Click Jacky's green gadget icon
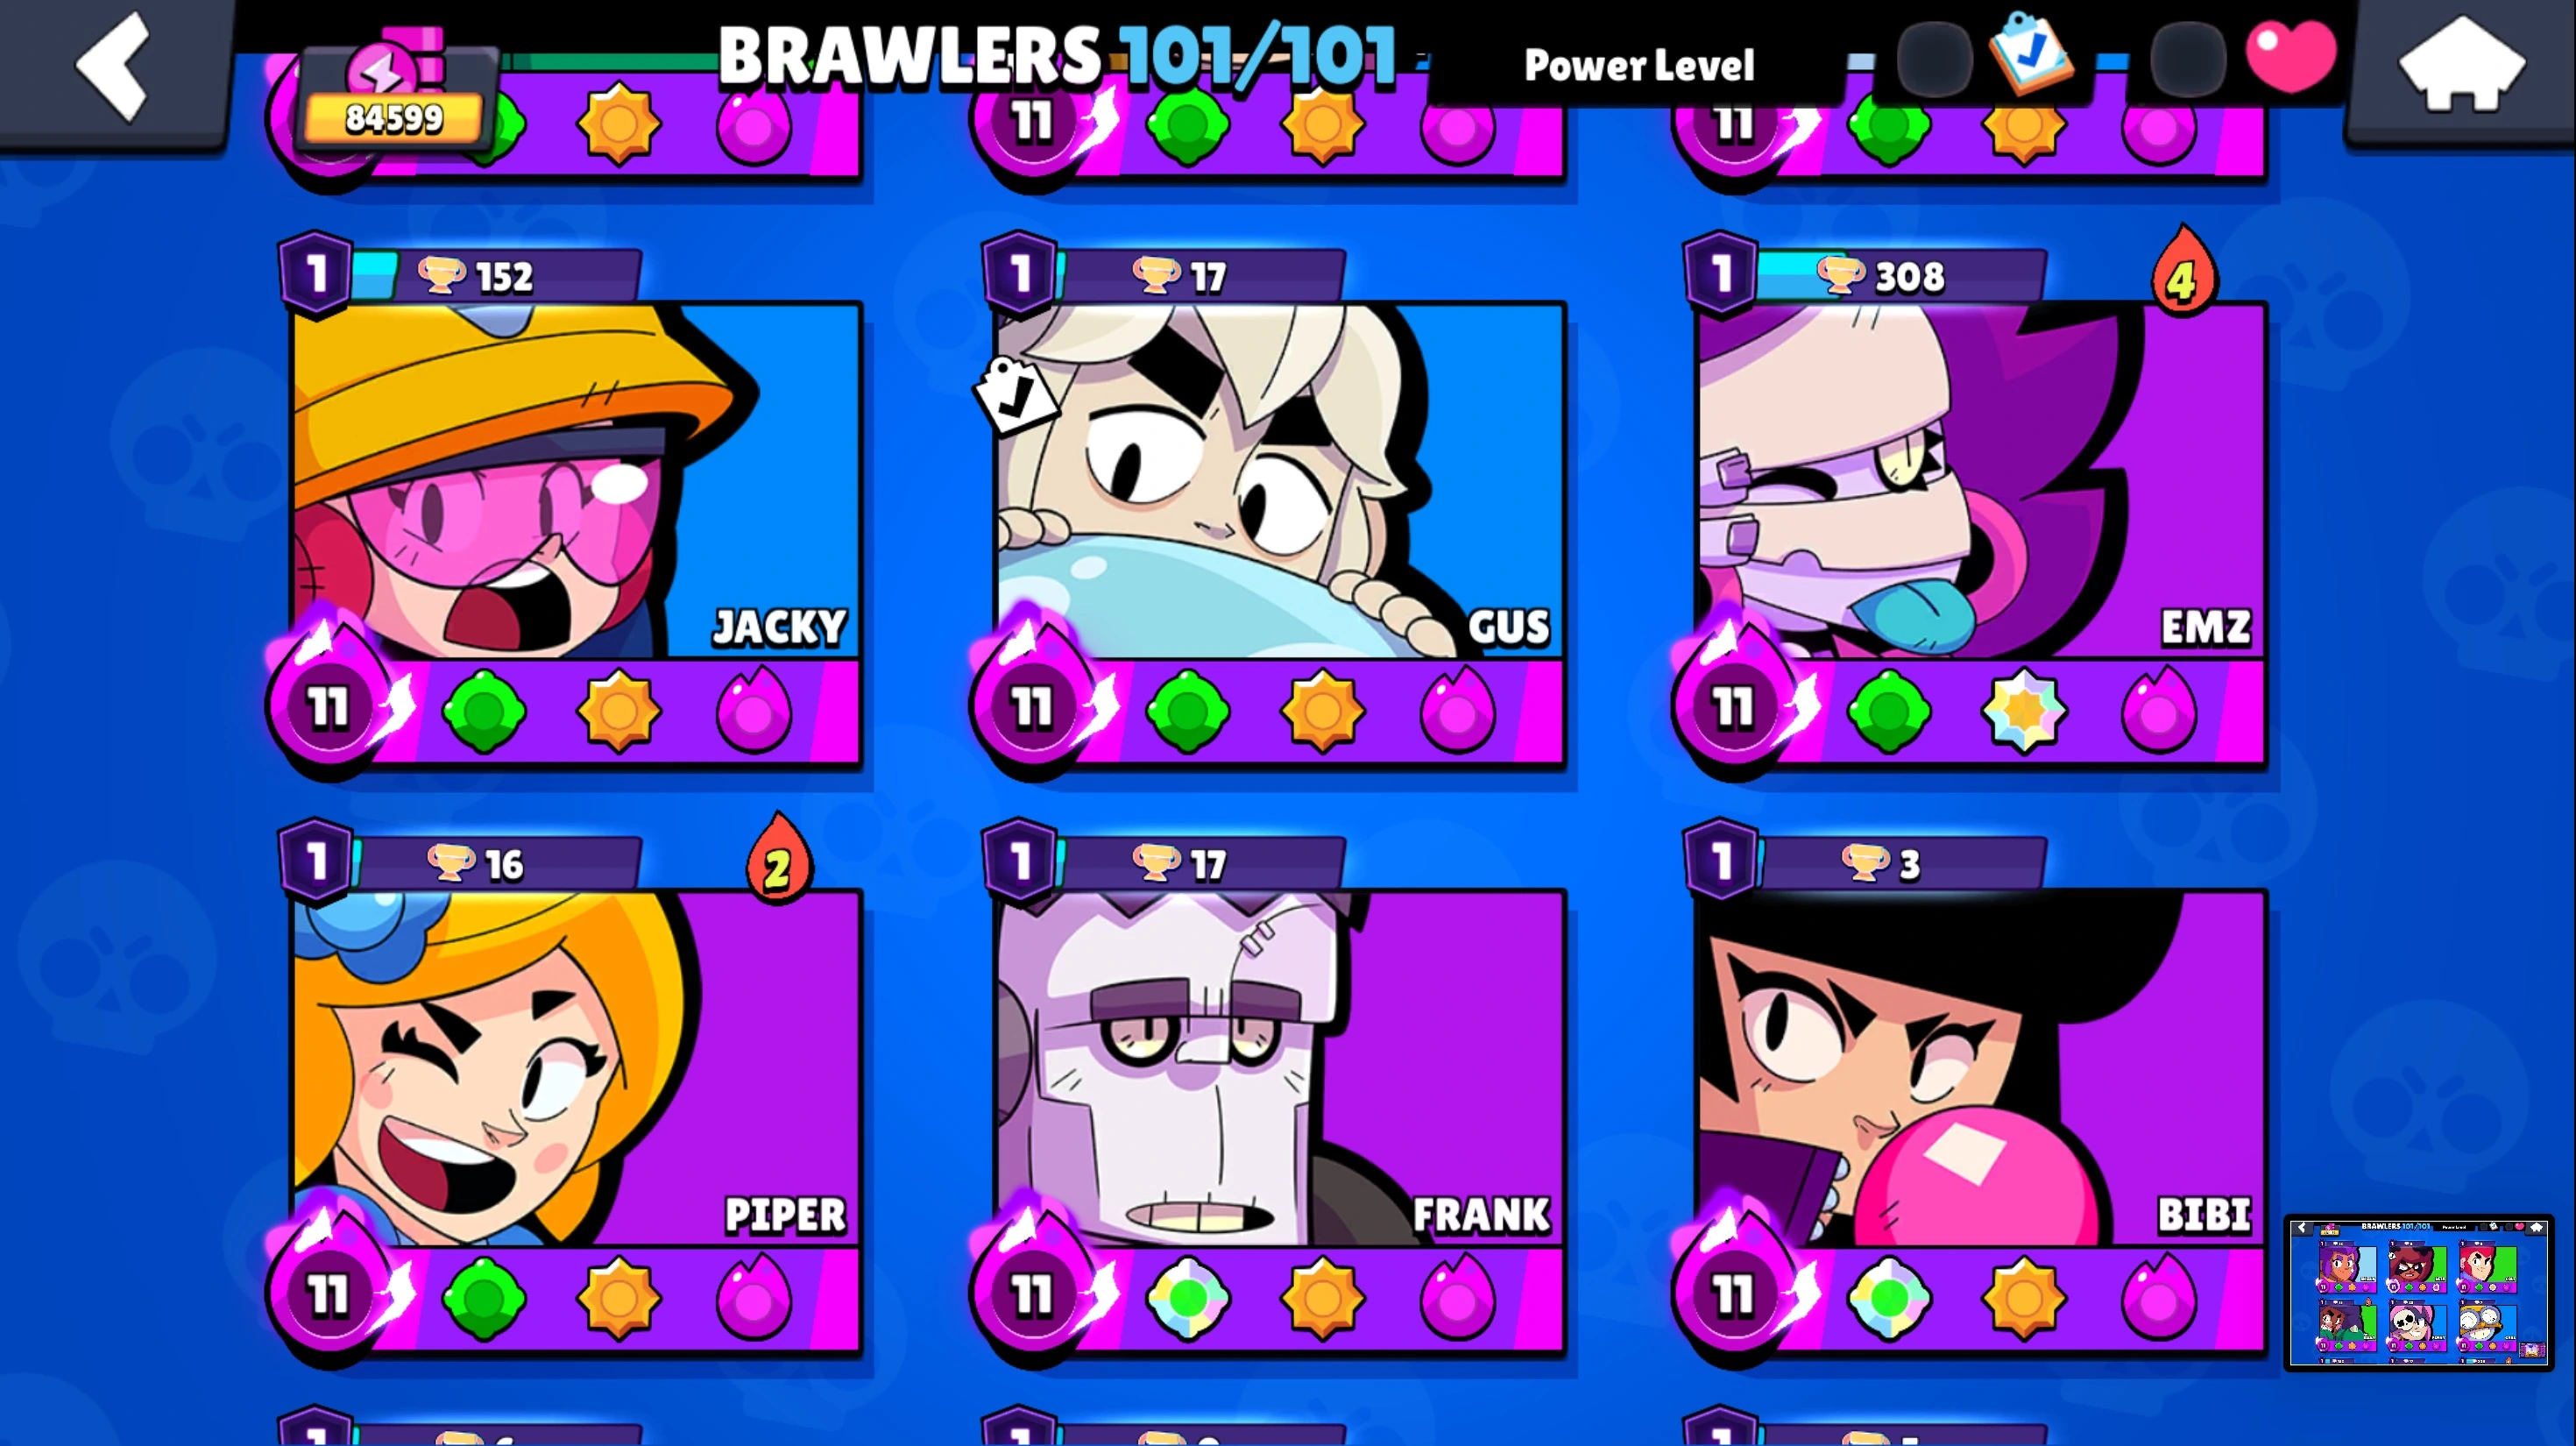 484,711
